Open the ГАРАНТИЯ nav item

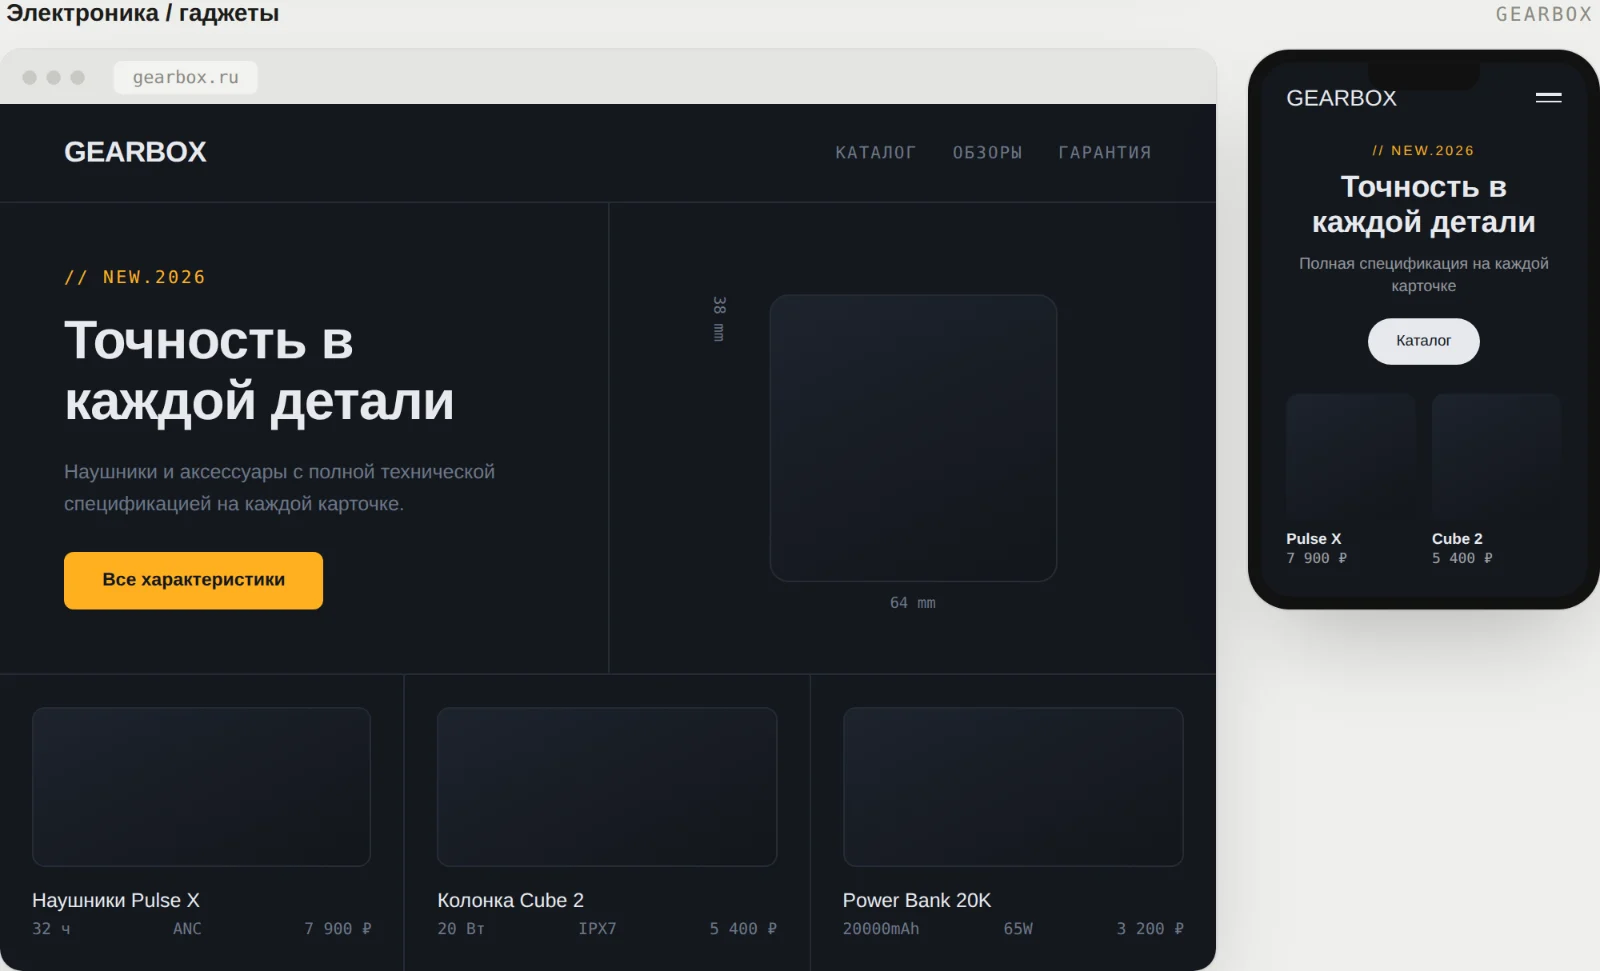pyautogui.click(x=1105, y=153)
